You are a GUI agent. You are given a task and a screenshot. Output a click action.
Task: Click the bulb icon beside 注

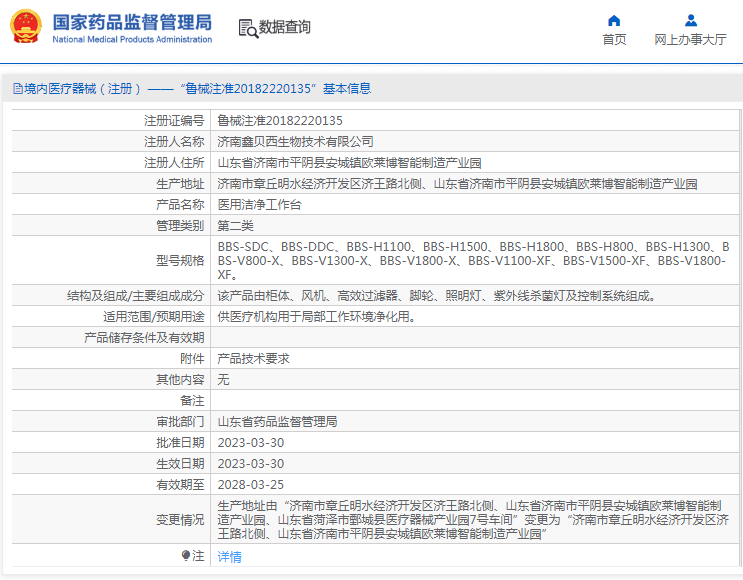(185, 556)
